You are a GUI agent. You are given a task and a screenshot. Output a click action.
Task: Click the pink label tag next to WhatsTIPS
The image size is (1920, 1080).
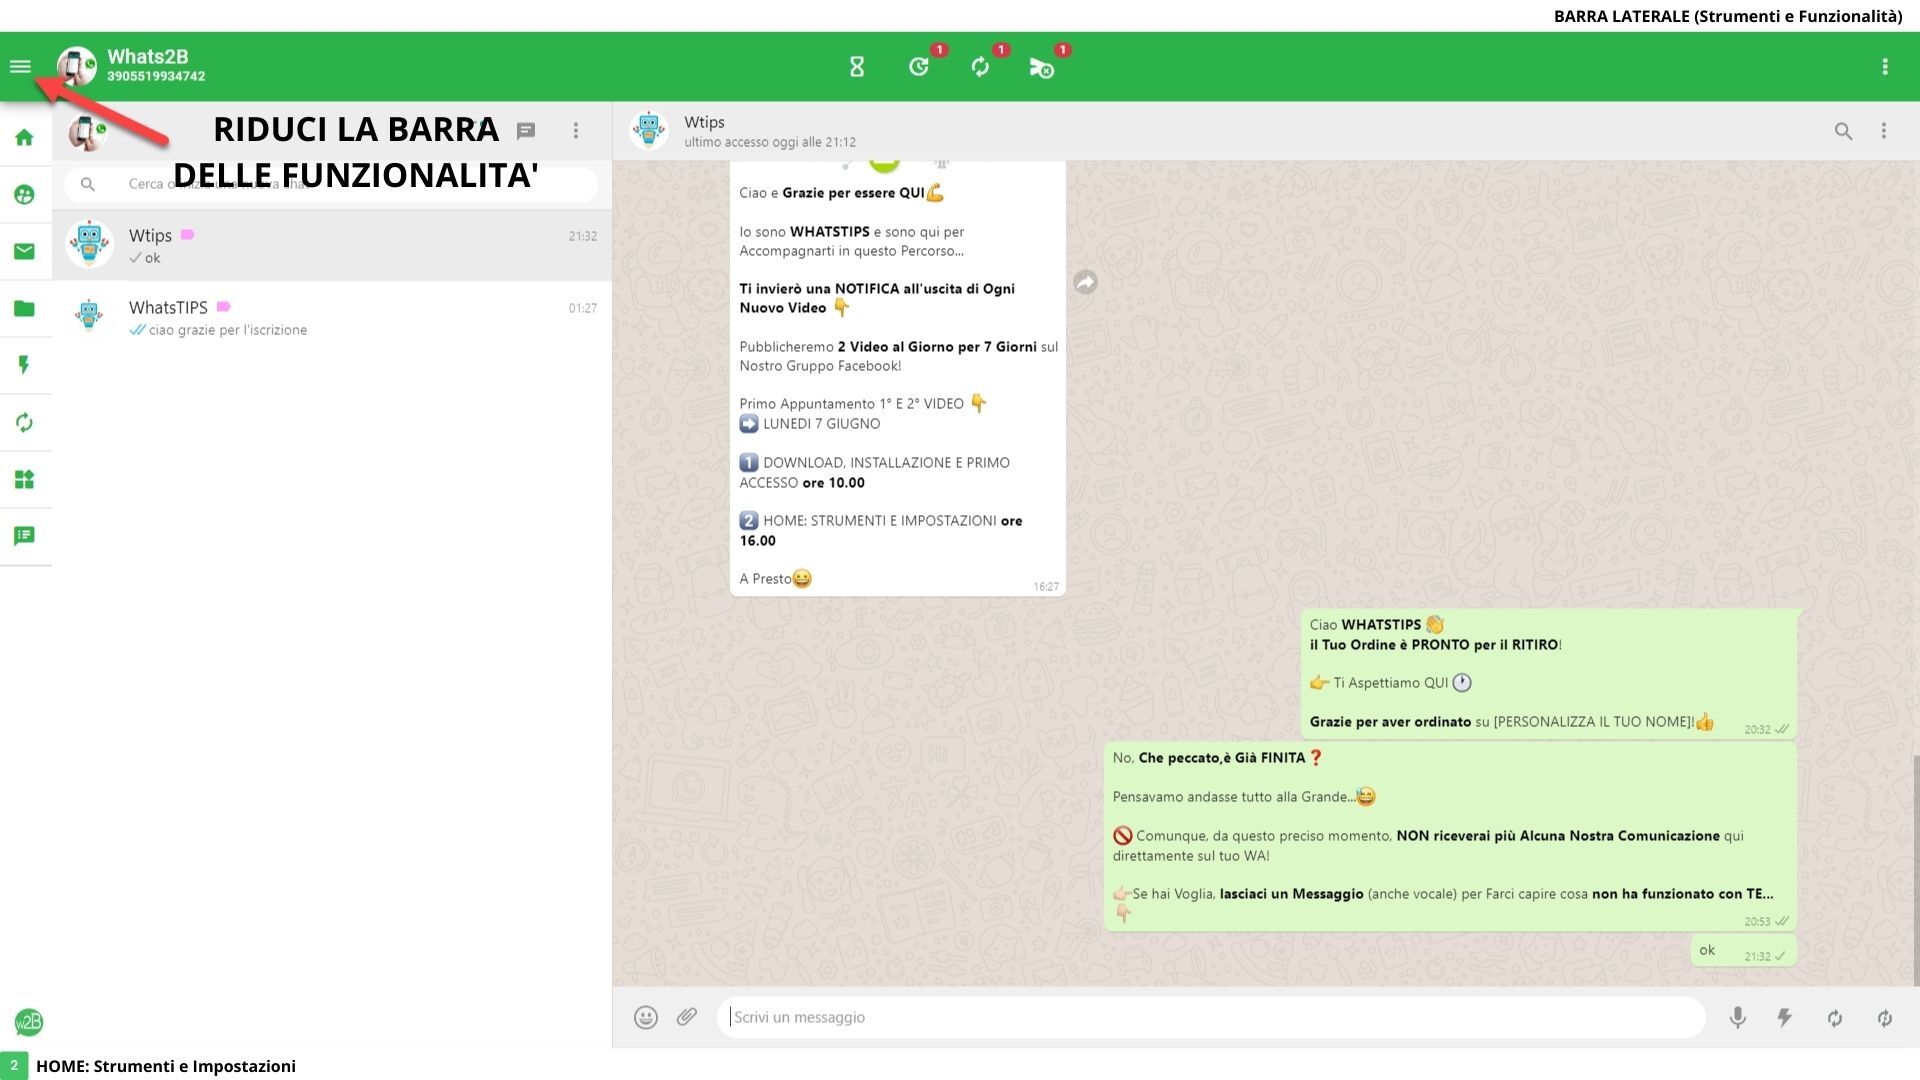pyautogui.click(x=223, y=307)
